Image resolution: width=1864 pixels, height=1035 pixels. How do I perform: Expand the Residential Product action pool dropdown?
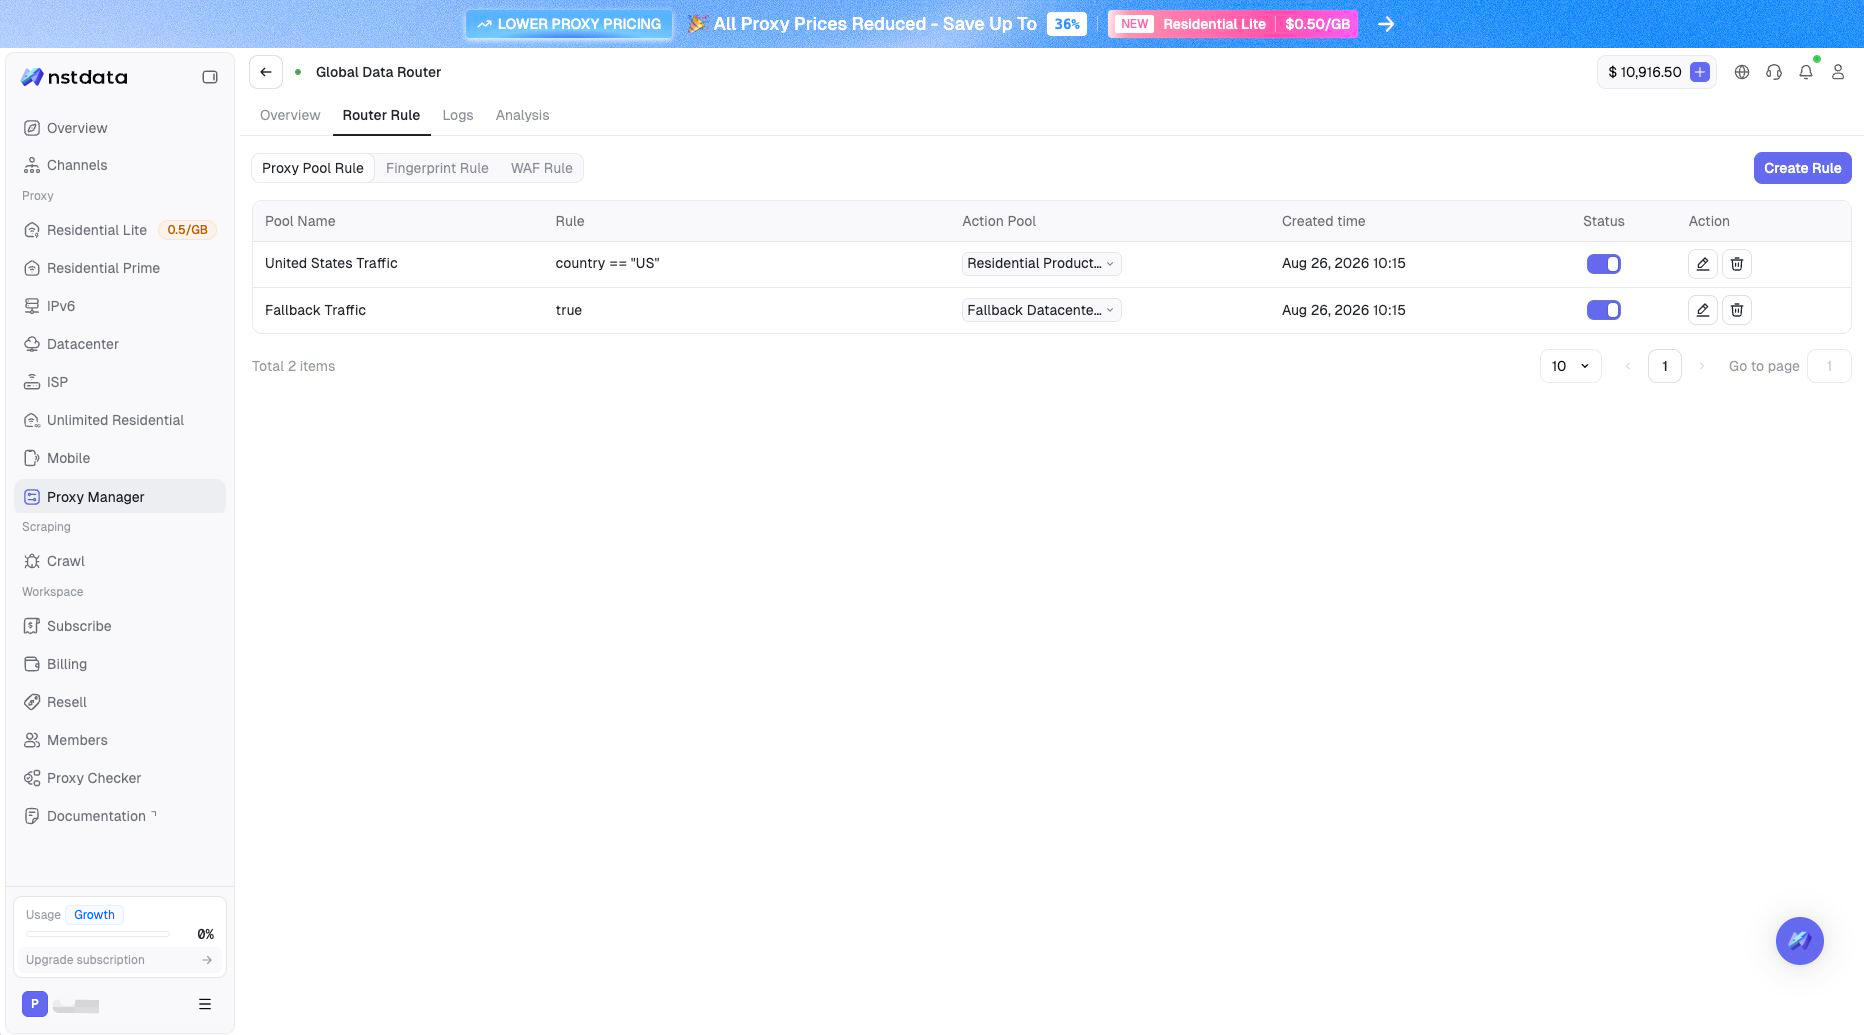pyautogui.click(x=1041, y=263)
